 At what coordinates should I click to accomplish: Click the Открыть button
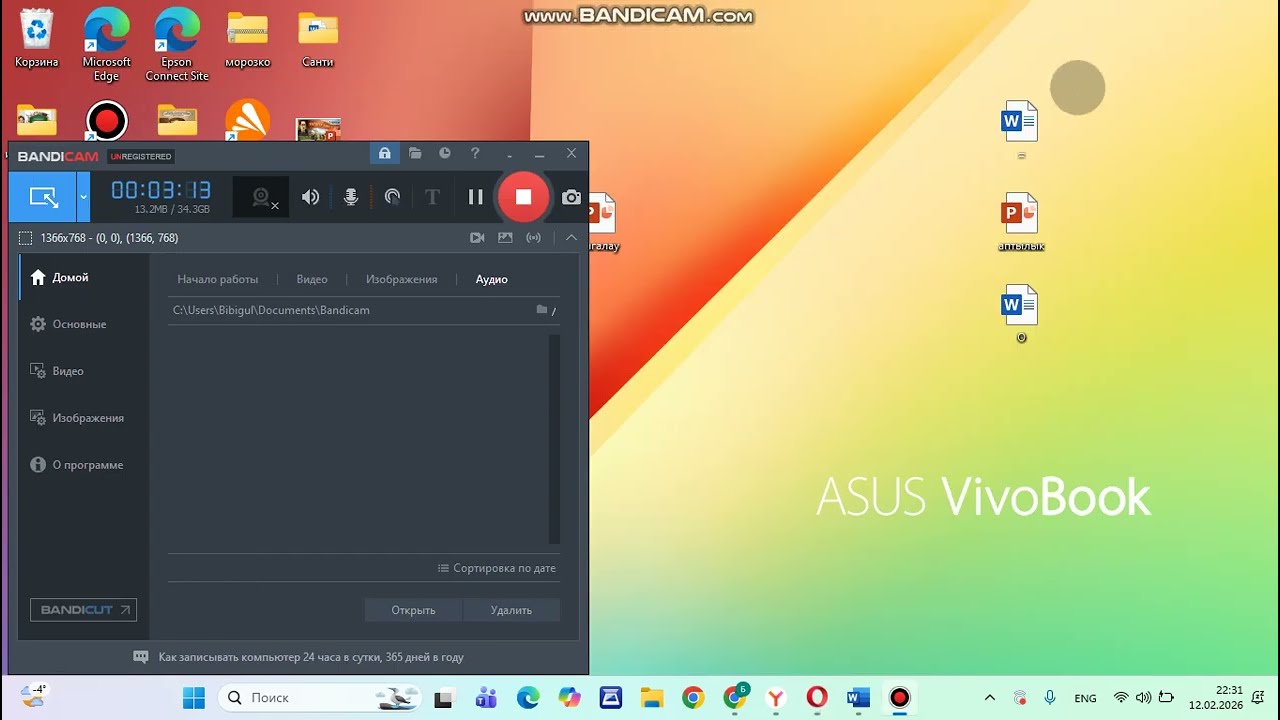click(413, 610)
